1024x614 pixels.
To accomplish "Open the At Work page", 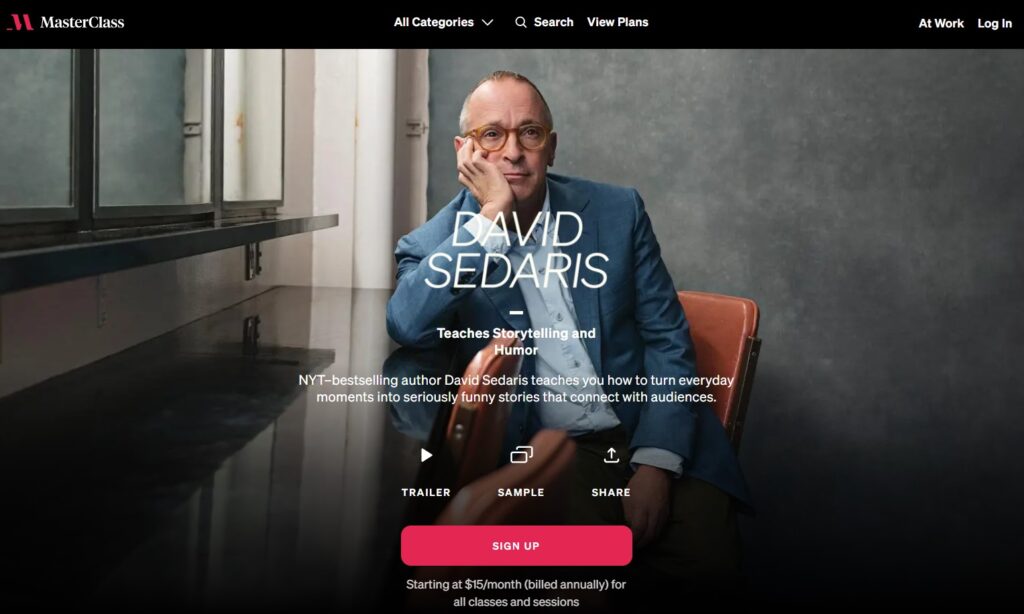I will click(940, 24).
